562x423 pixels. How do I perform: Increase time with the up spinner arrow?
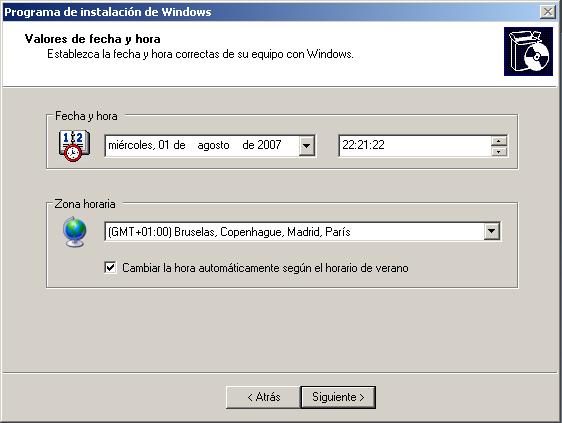tap(499, 141)
